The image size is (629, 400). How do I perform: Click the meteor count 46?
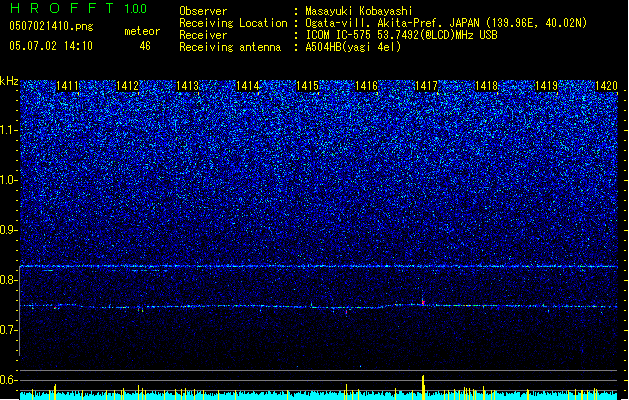pos(145,46)
